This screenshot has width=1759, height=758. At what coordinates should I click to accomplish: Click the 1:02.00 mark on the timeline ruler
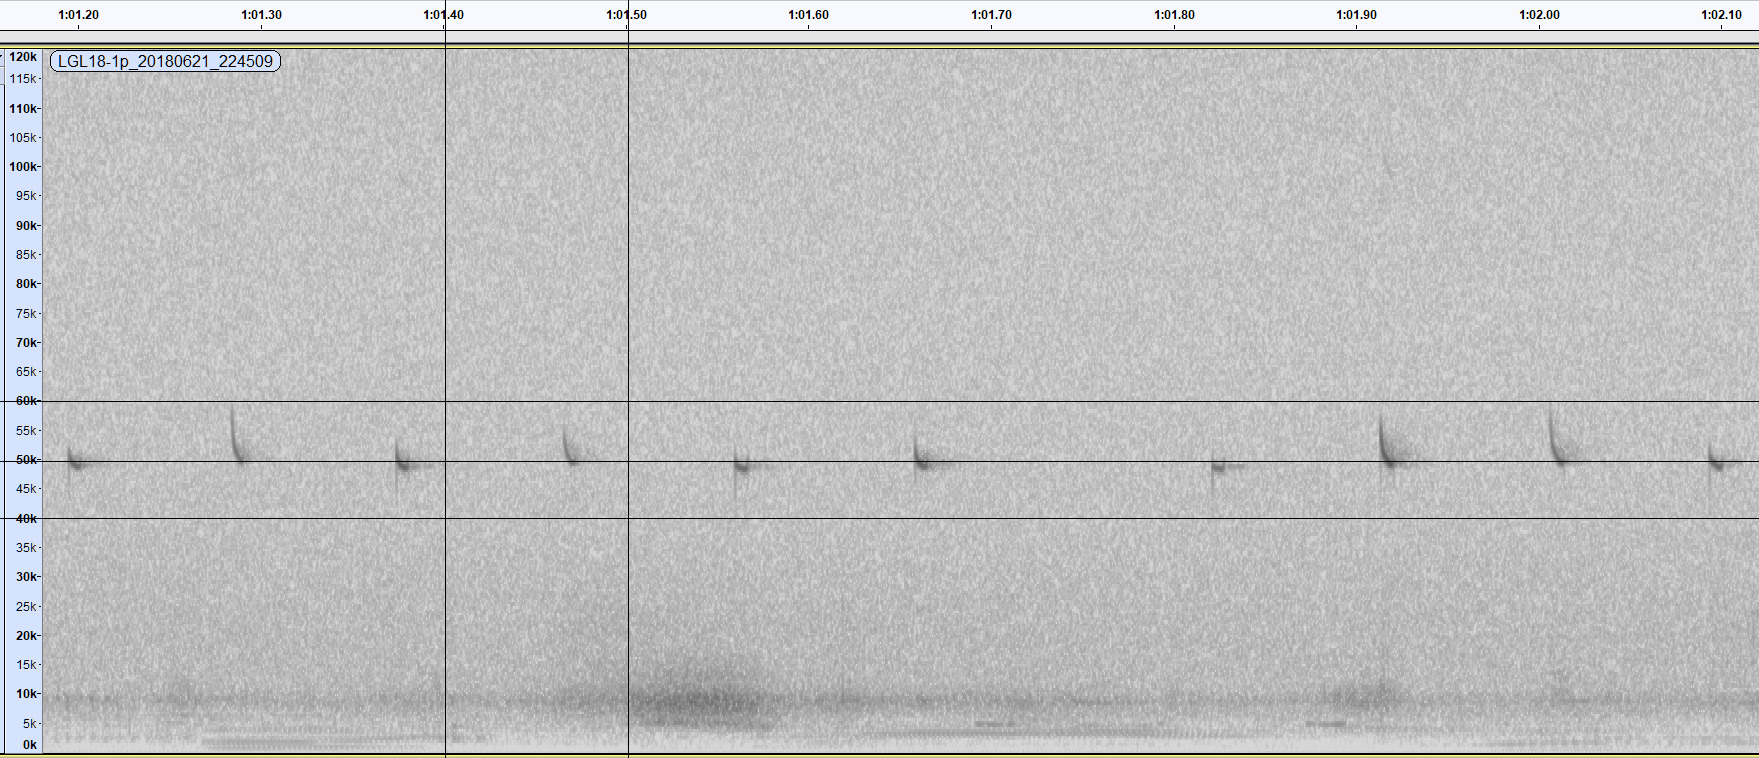1539,15
